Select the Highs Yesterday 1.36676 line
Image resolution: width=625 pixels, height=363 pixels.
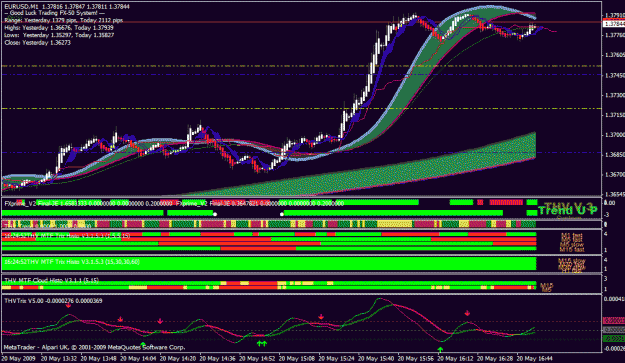(x=59, y=28)
